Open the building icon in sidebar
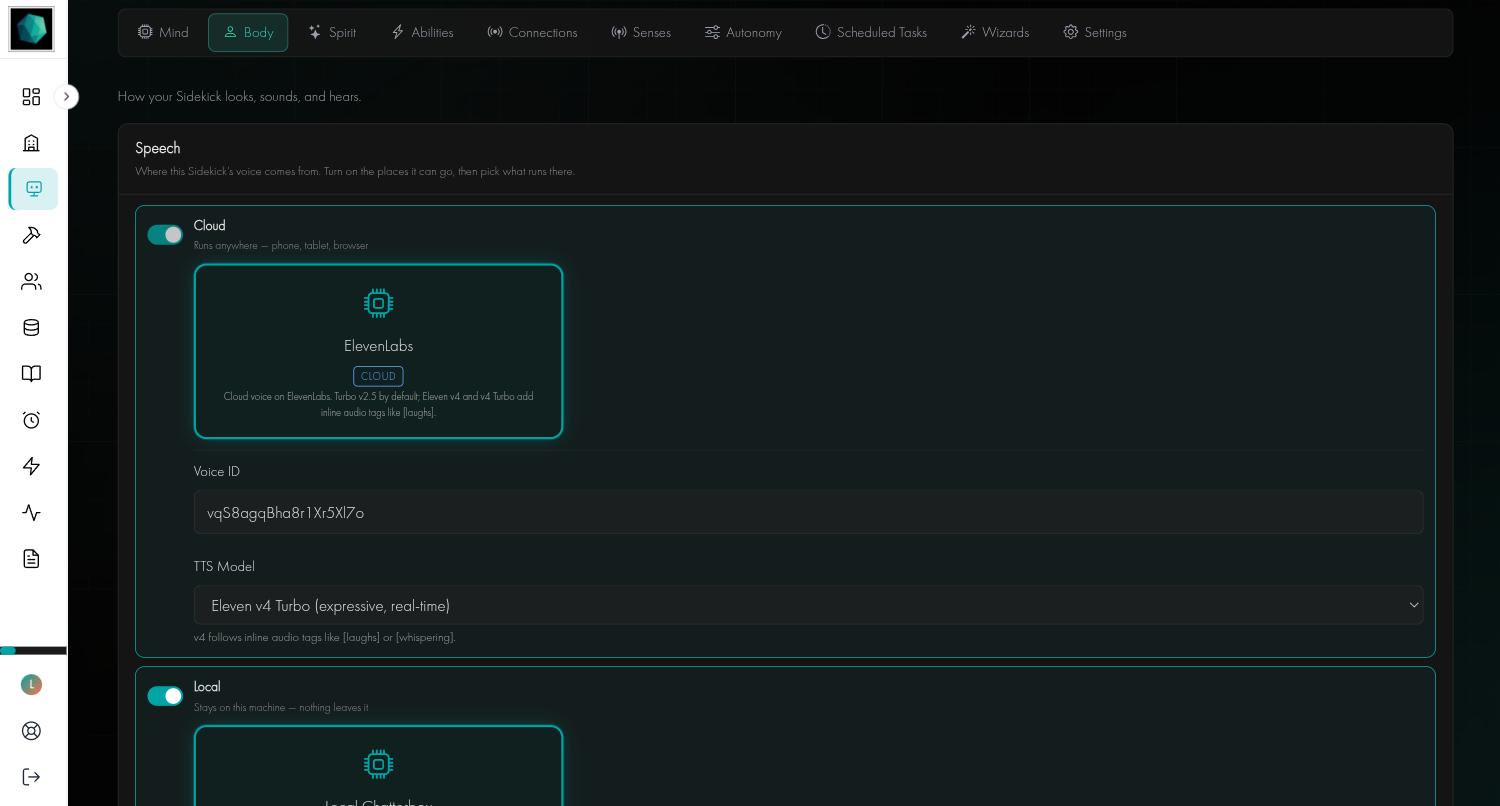Viewport: 1500px width, 806px height. tap(31, 143)
